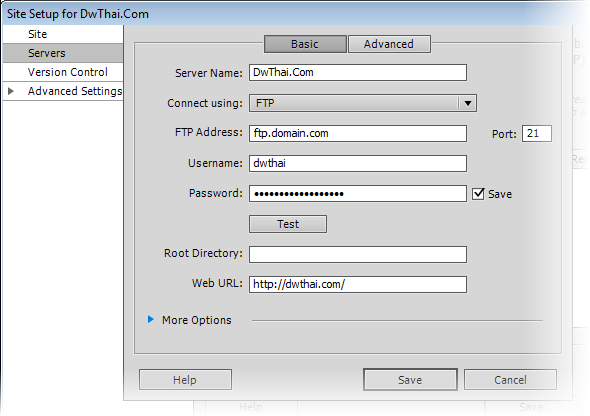
Task: Click the Save button
Action: [x=410, y=380]
